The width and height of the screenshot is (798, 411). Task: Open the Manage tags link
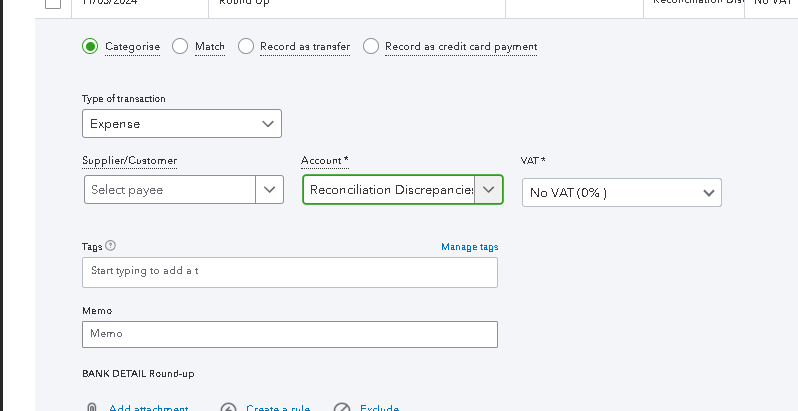tap(470, 247)
